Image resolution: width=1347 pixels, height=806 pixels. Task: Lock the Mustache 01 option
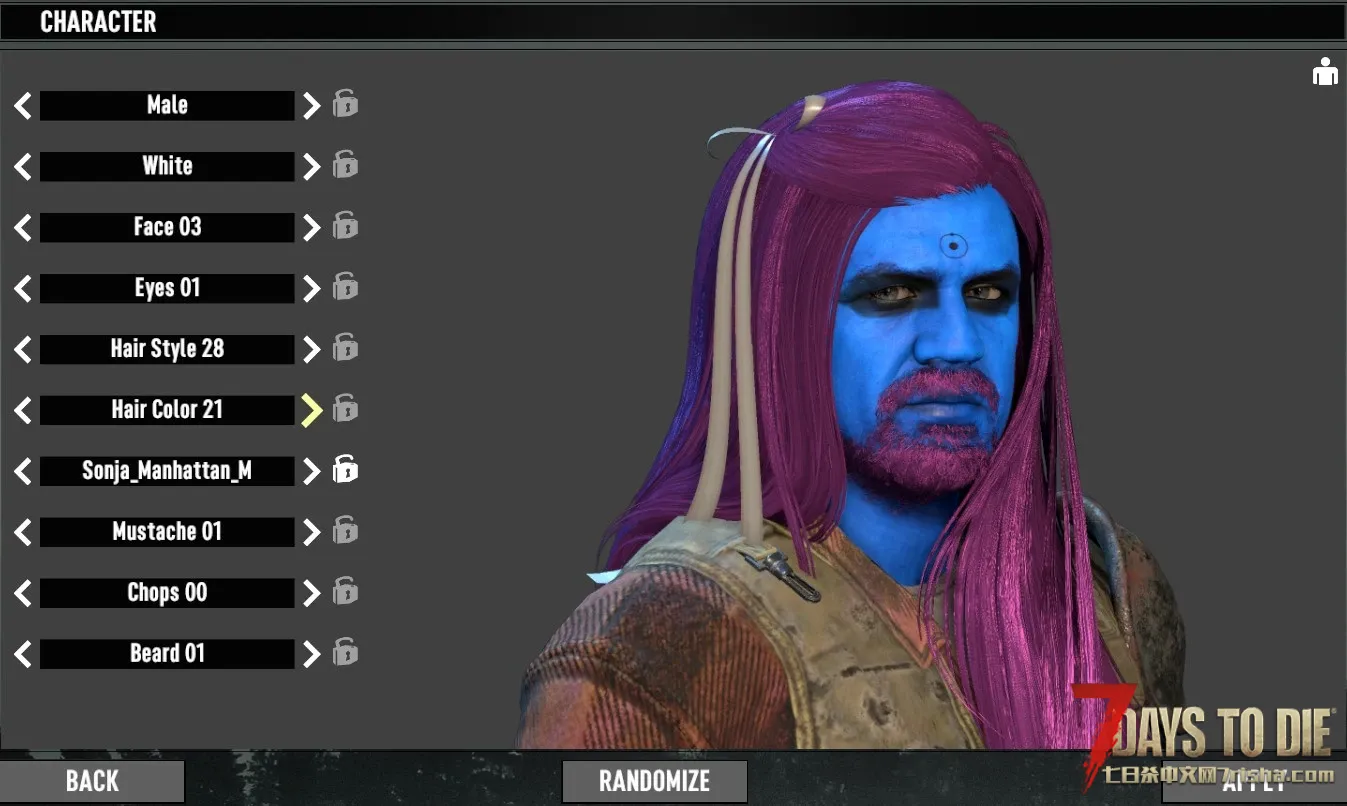click(345, 530)
